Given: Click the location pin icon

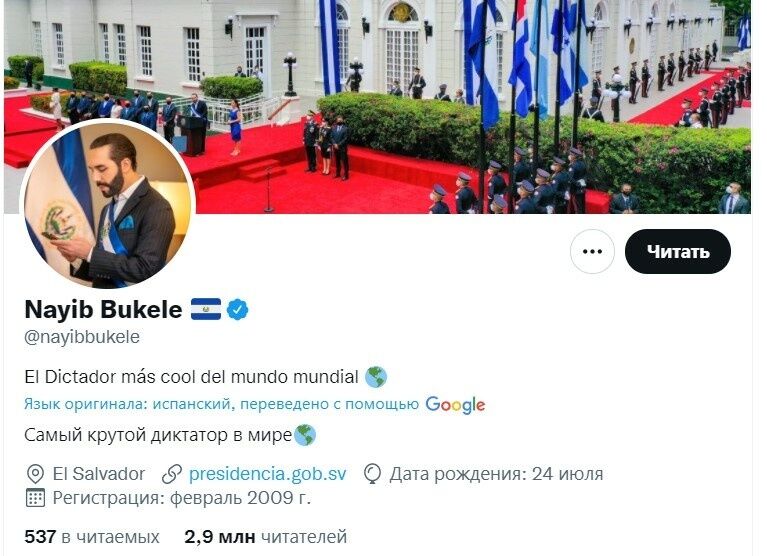Looking at the screenshot, I should click(x=35, y=474).
